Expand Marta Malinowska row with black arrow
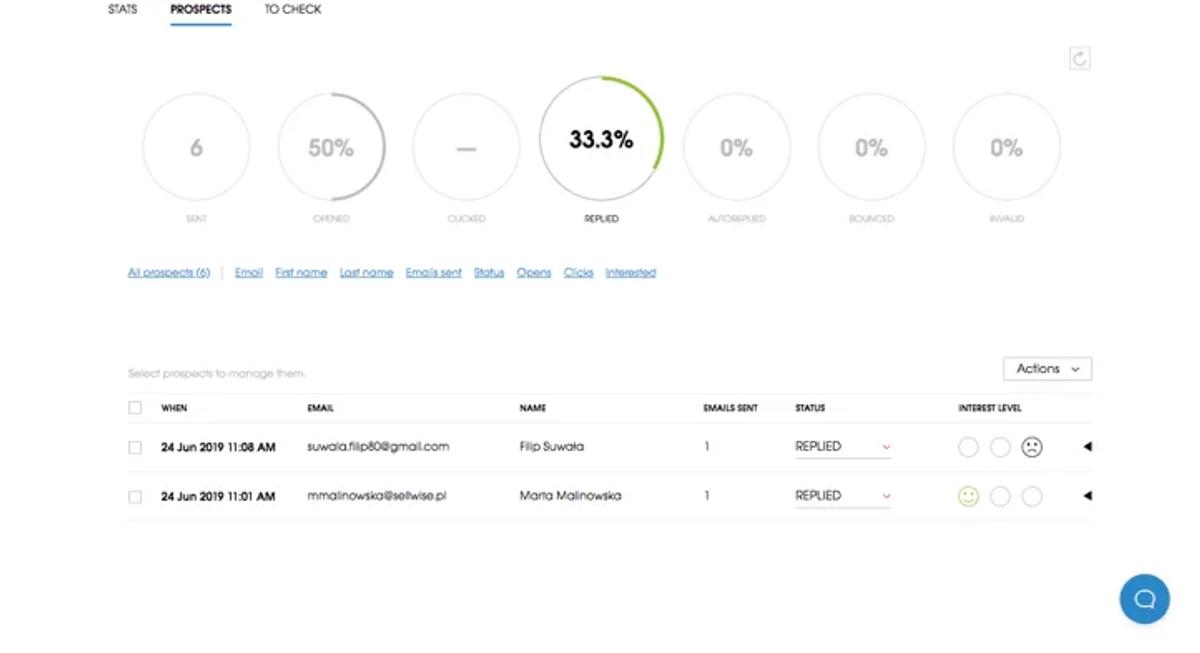1200x653 pixels. pos(1087,496)
